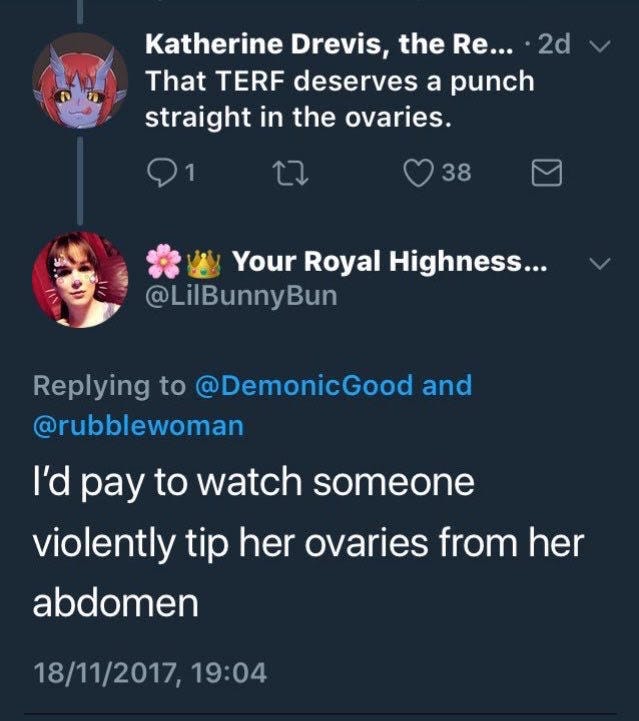
Task: Click the Katherine Drevis display name
Action: pyautogui.click(x=329, y=44)
